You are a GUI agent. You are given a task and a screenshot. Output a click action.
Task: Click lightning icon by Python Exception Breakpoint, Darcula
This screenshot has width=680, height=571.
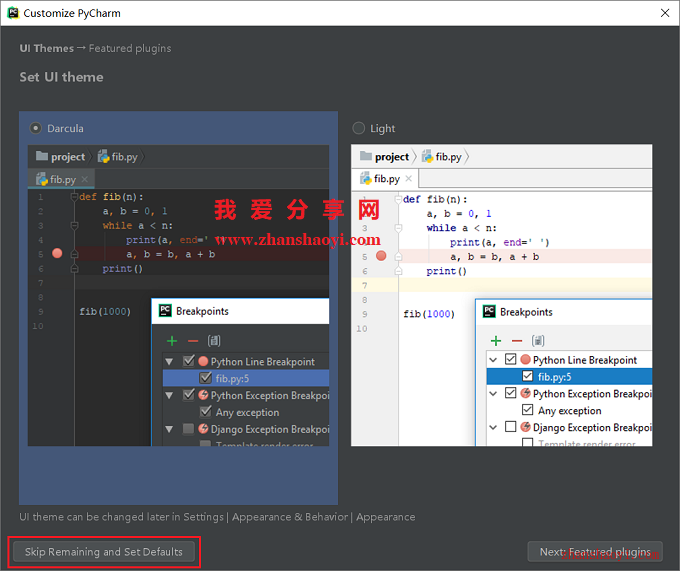click(x=203, y=395)
